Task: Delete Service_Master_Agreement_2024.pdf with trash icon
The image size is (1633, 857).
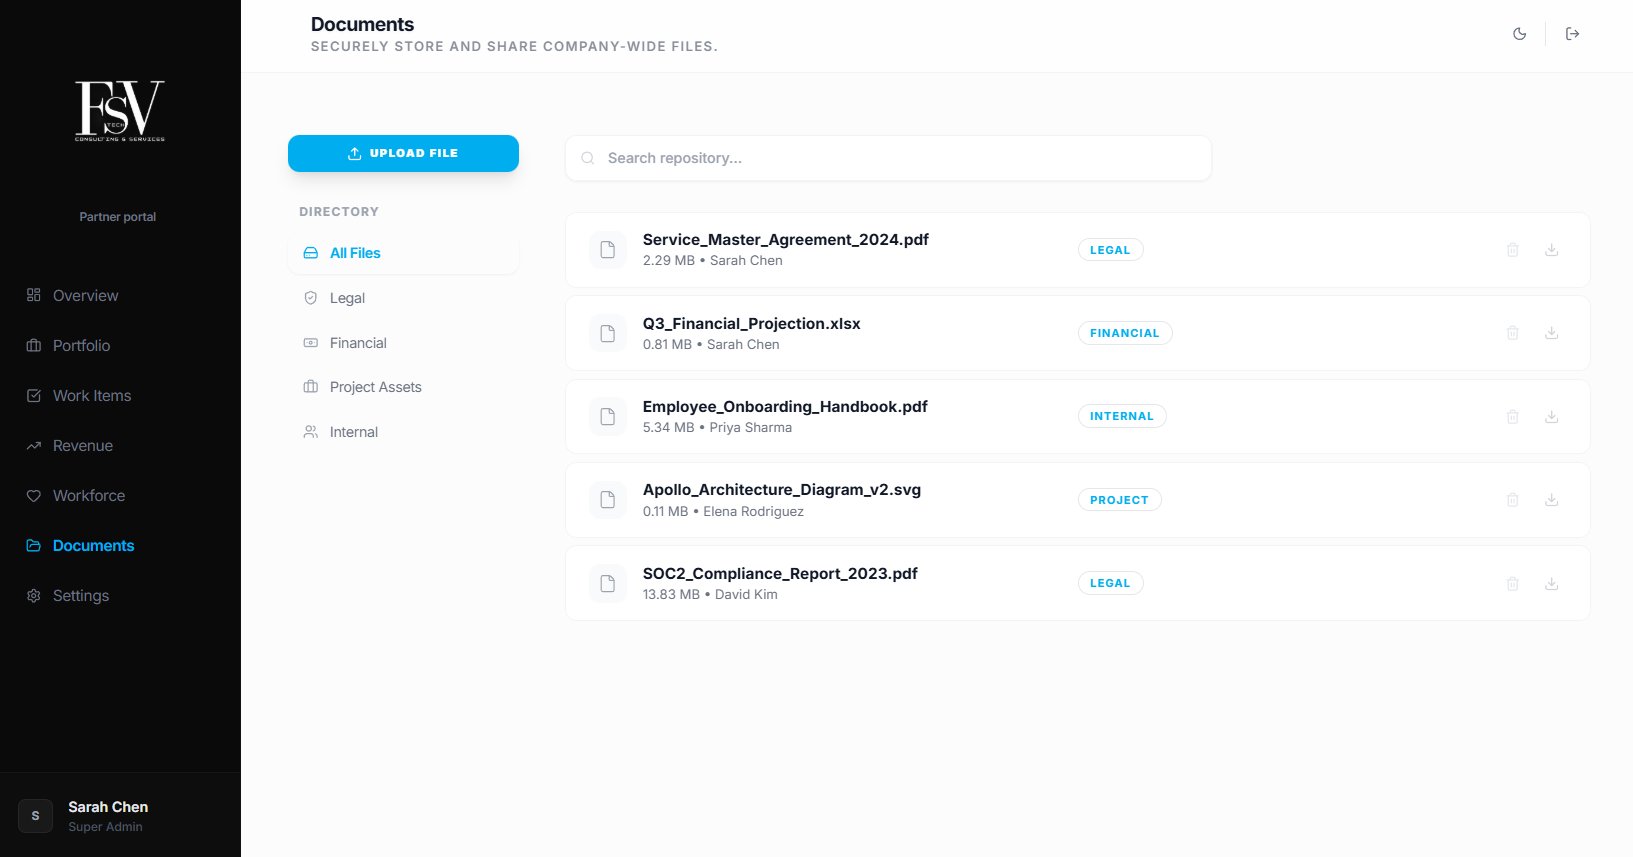Action: tap(1513, 250)
